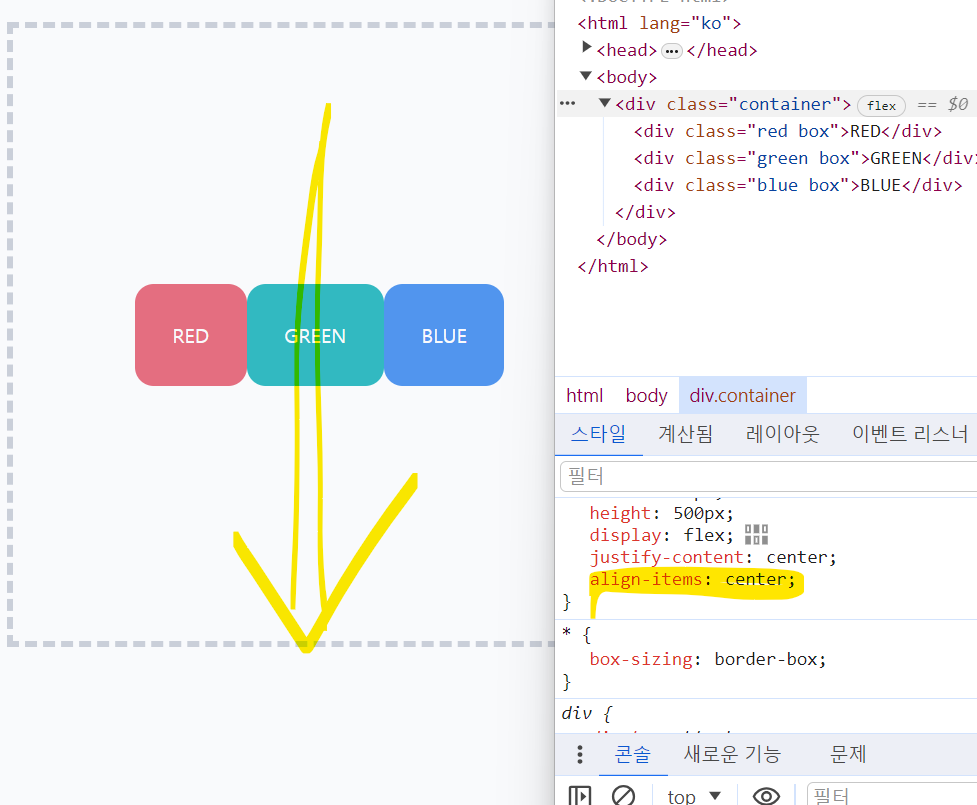This screenshot has width=977, height=805.
Task: Open the drawer three-dot menu
Action: coord(580,755)
